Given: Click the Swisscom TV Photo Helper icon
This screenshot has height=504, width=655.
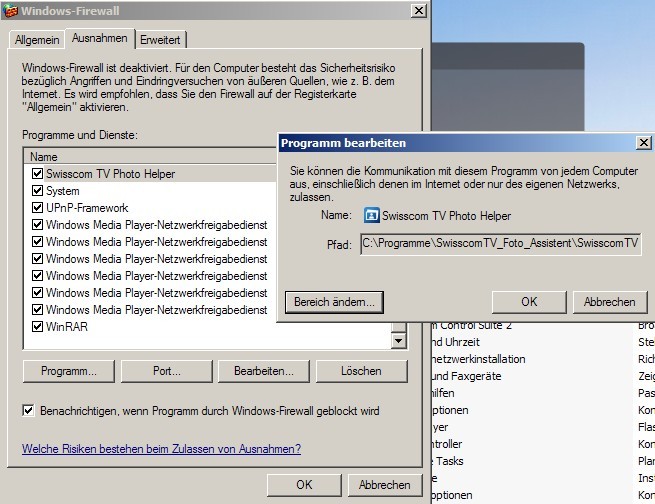Looking at the screenshot, I should pos(371,215).
